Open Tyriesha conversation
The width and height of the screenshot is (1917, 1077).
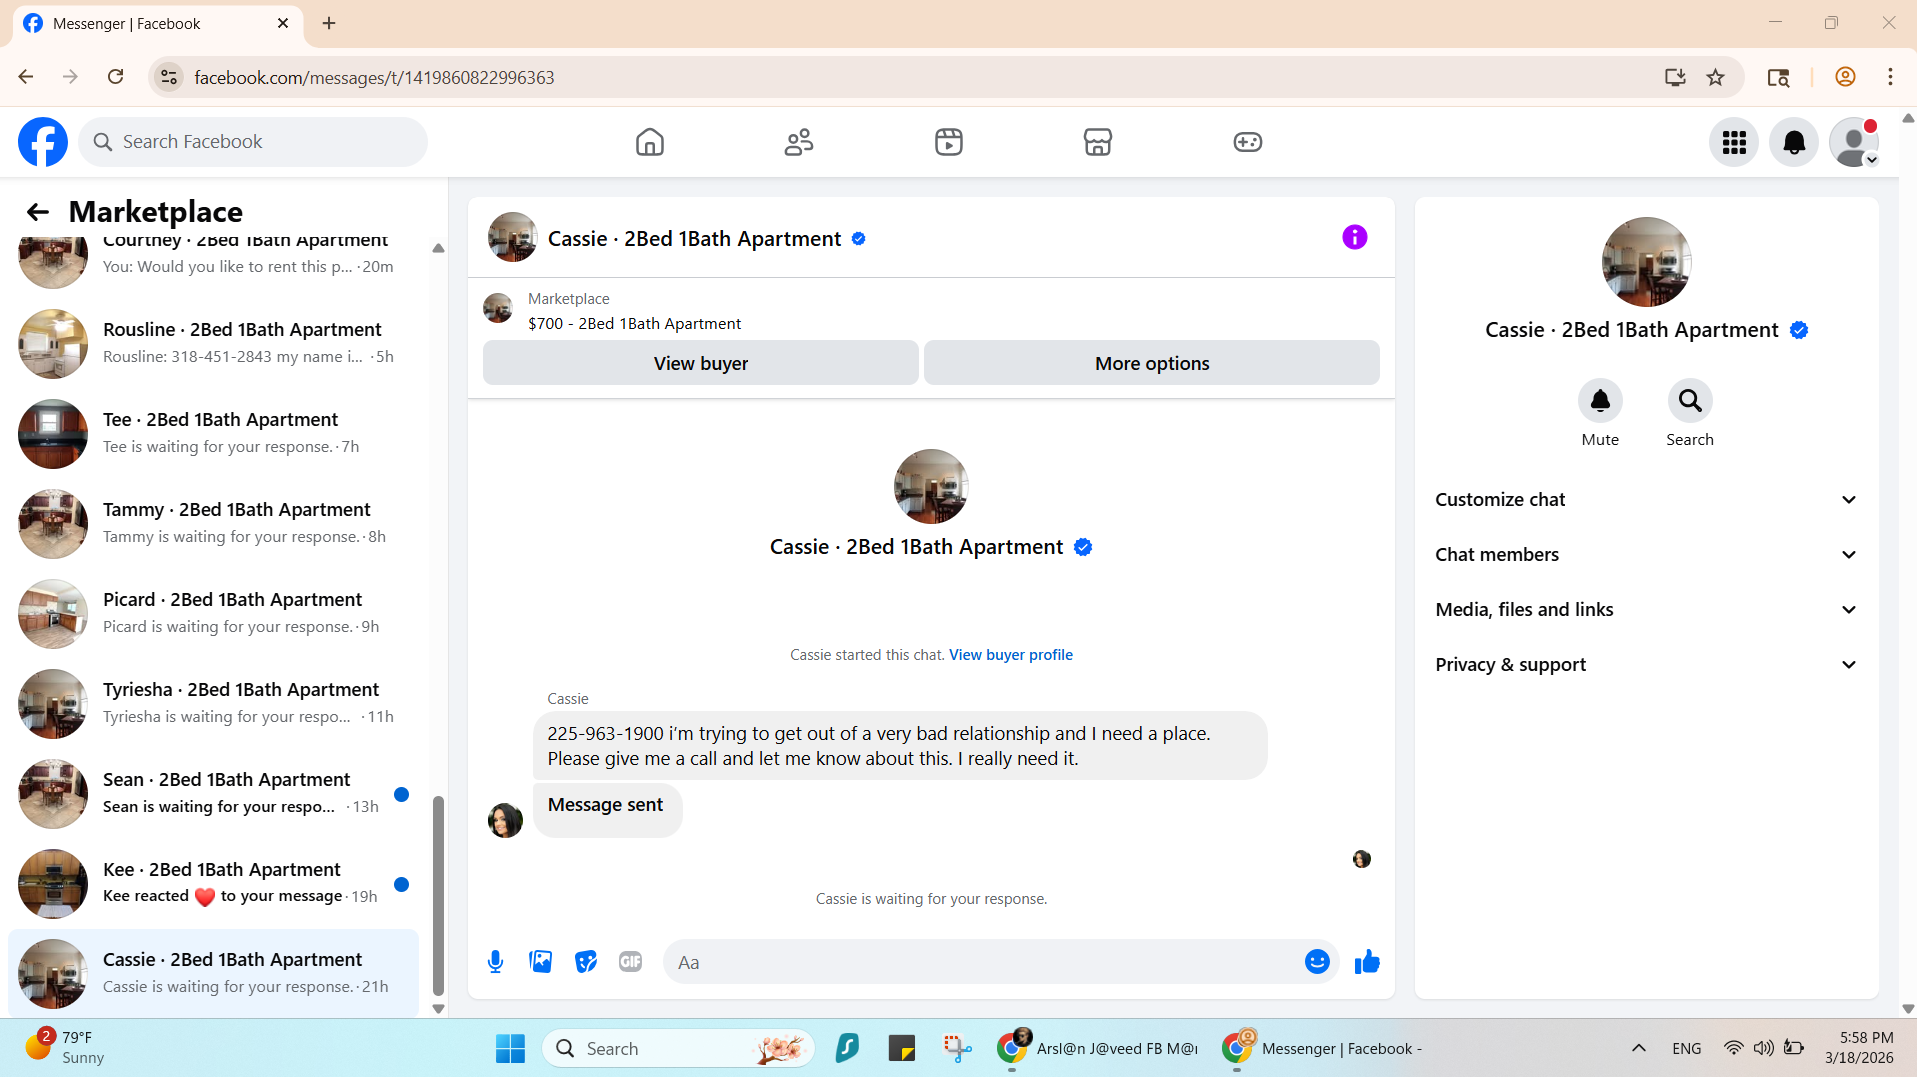point(214,703)
